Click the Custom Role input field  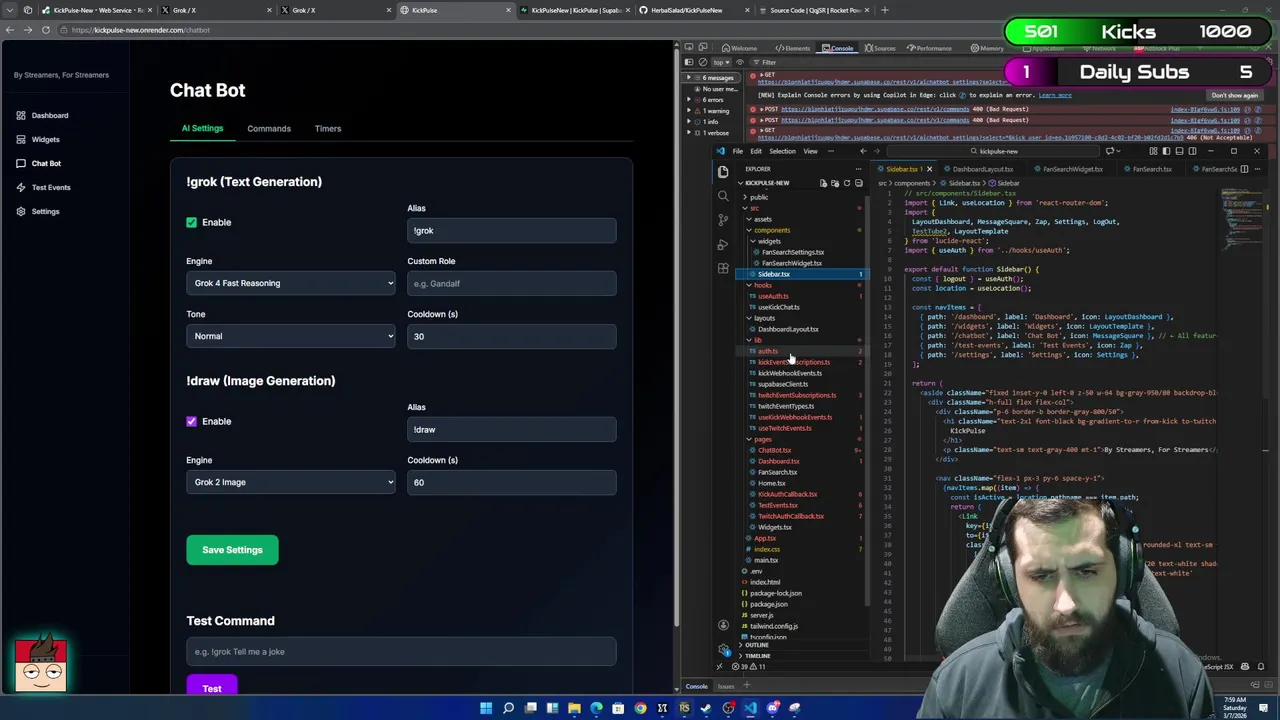coord(512,284)
